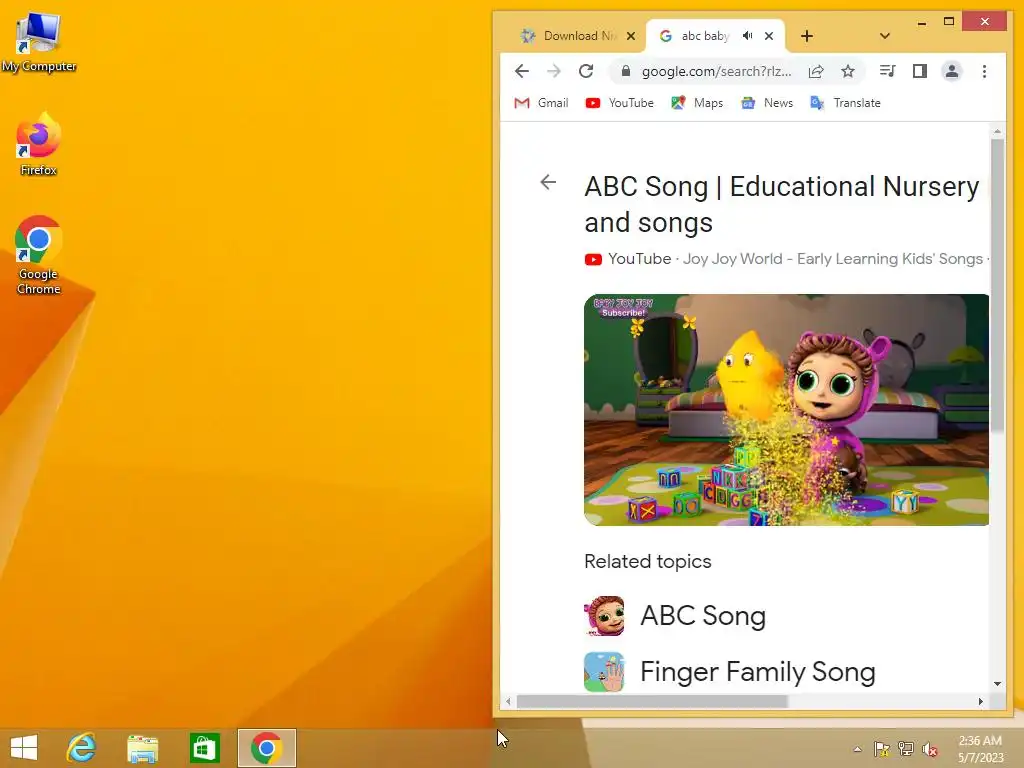Mute the tab's audio speaker icon

pos(747,36)
